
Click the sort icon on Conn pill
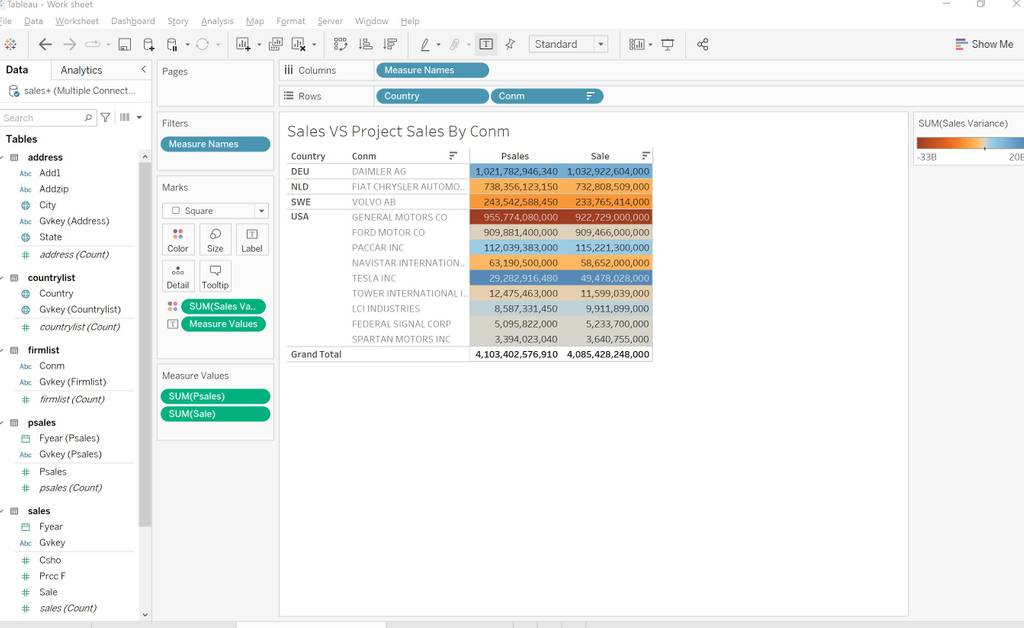[590, 96]
